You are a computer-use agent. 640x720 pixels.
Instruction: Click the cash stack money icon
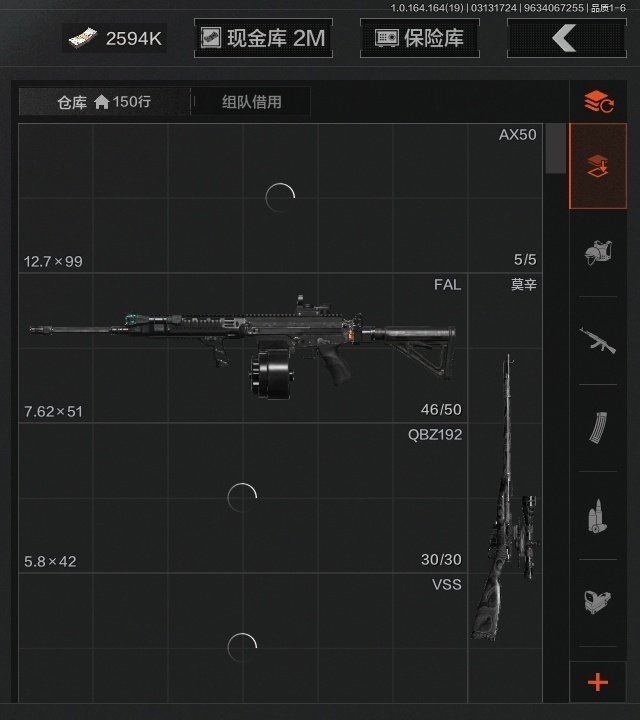pyautogui.click(x=83, y=38)
